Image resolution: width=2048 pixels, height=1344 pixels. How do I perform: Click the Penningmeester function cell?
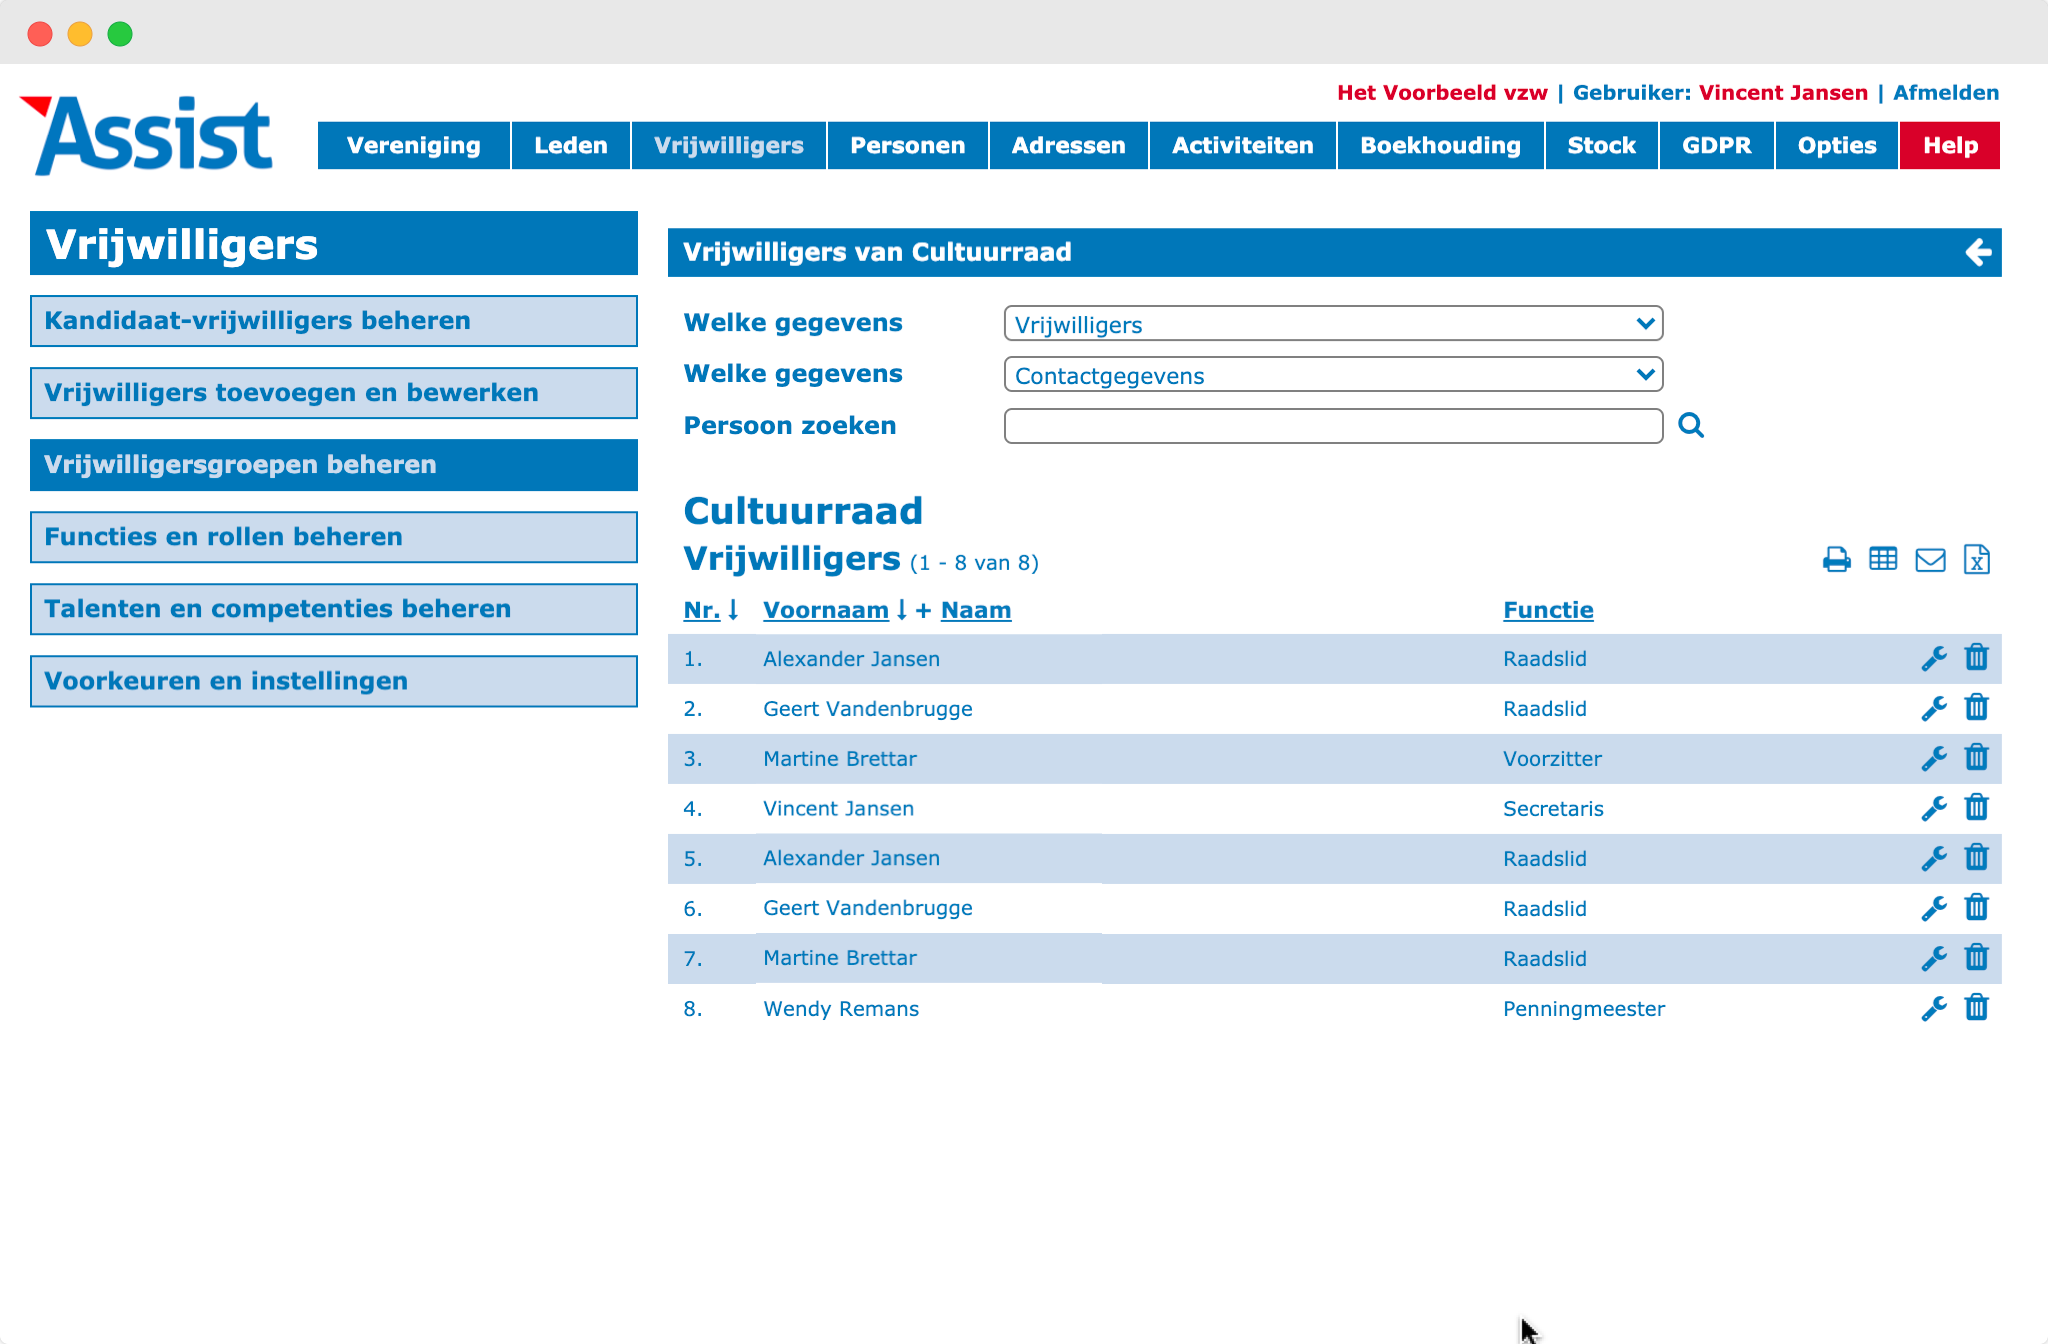(1584, 1009)
